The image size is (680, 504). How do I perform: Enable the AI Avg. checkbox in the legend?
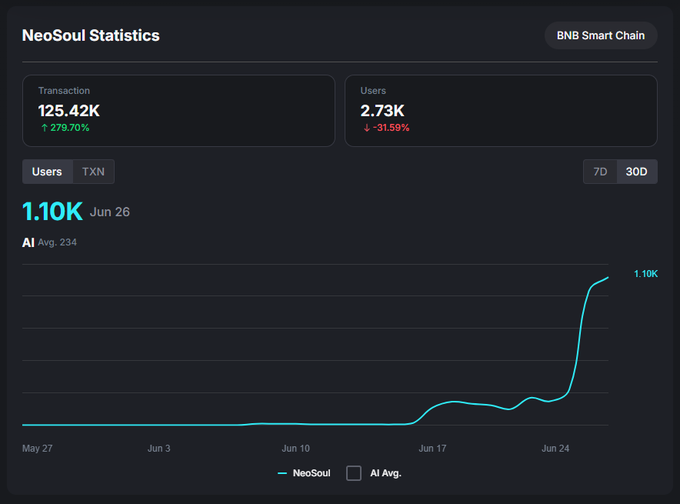[x=354, y=473]
